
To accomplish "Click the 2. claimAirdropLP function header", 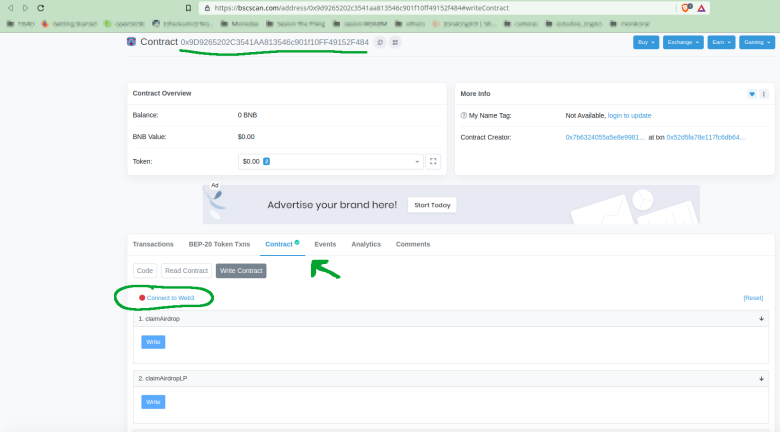I will 451,379.
